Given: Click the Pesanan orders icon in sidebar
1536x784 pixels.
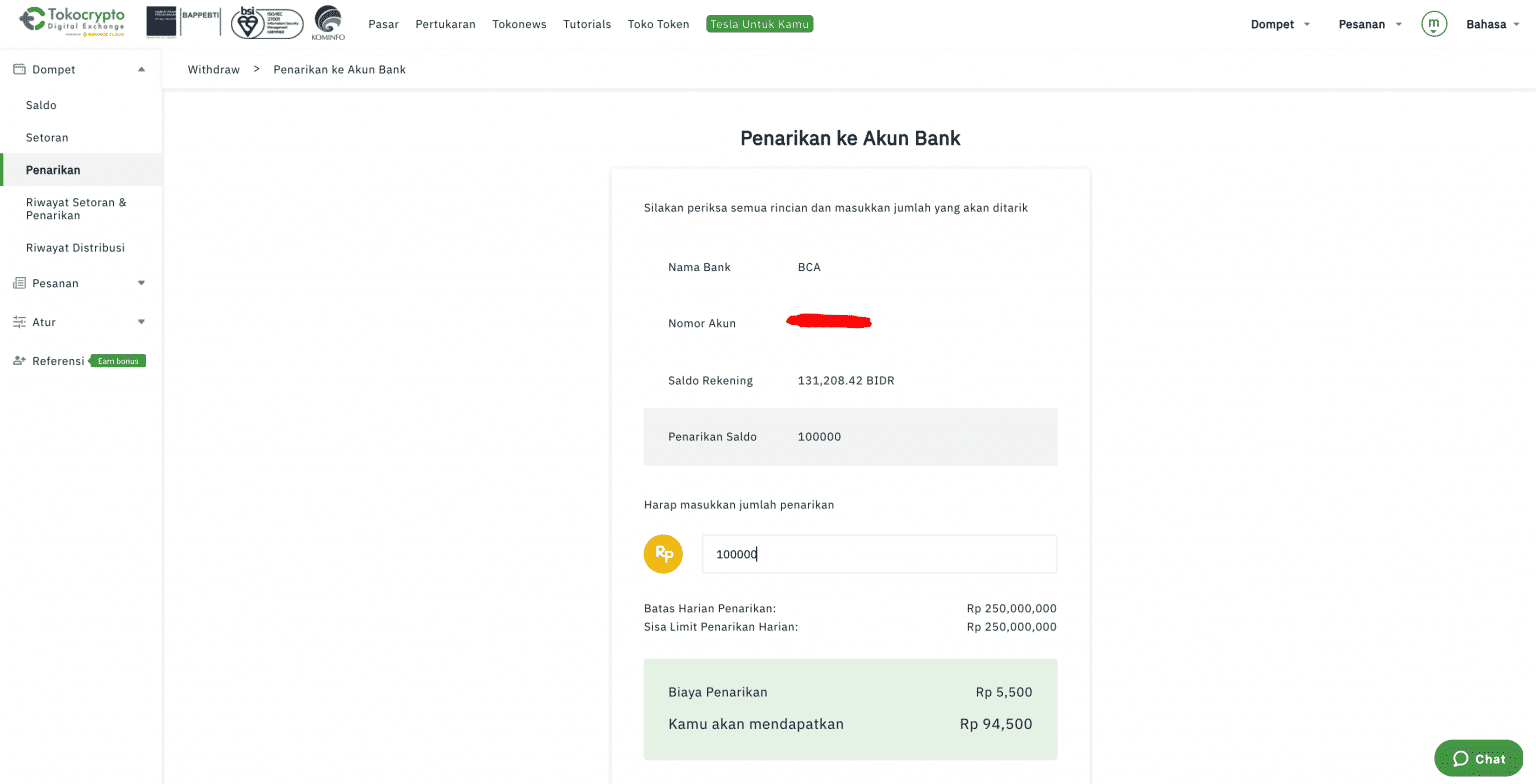Looking at the screenshot, I should coord(19,283).
